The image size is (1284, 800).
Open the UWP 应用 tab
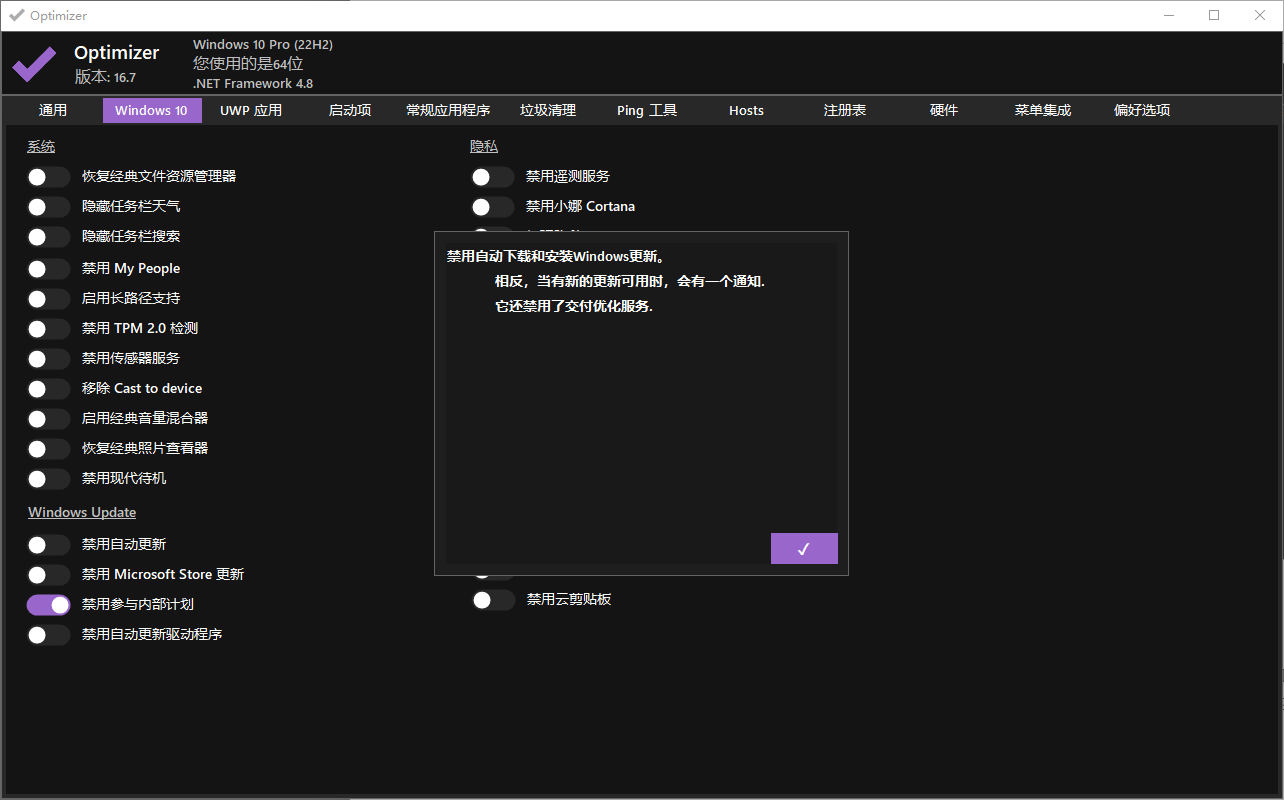(x=251, y=110)
